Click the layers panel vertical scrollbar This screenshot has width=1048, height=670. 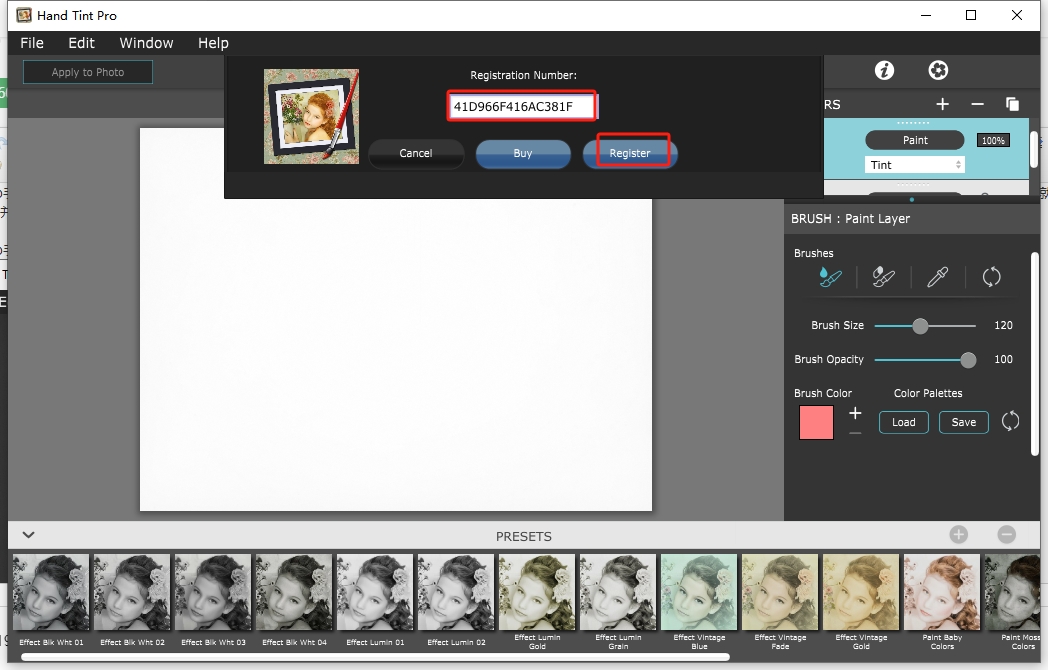[x=1034, y=147]
